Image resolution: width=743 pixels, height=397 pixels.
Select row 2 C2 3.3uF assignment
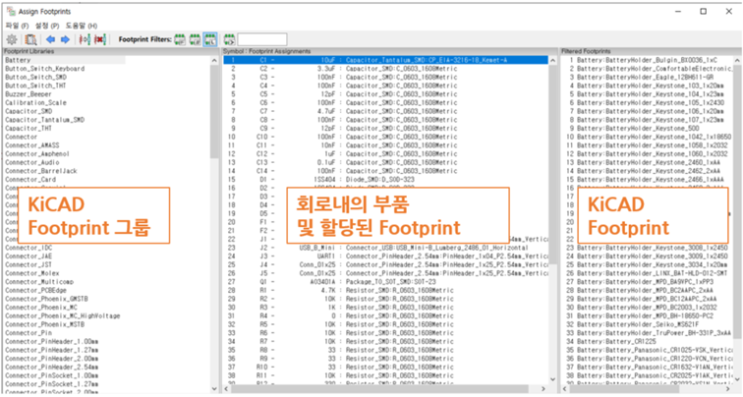[386, 69]
